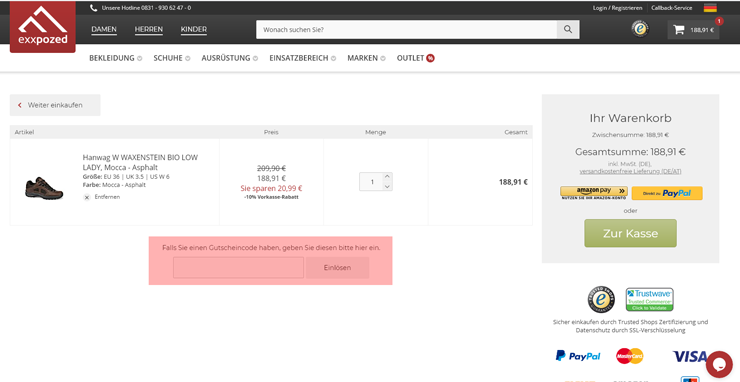This screenshot has height=382, width=740.
Task: Expand the Bekleidung menu
Action: (115, 58)
